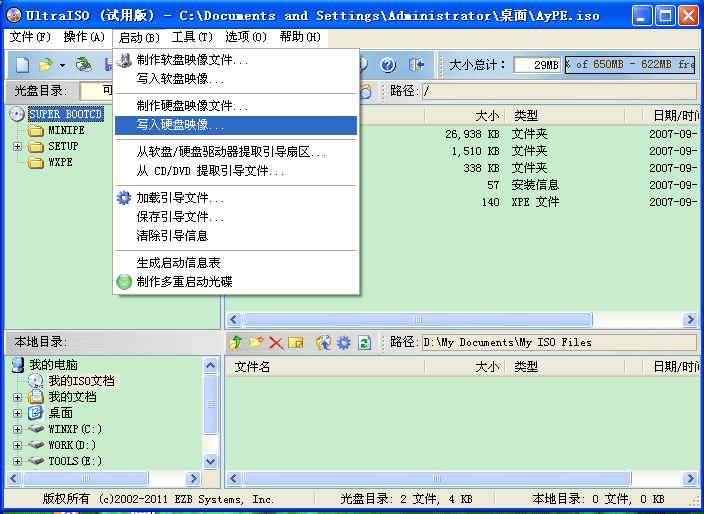Click the gear icon beside 加载引导文件
Screen dimensions: 704x514
click(124, 198)
